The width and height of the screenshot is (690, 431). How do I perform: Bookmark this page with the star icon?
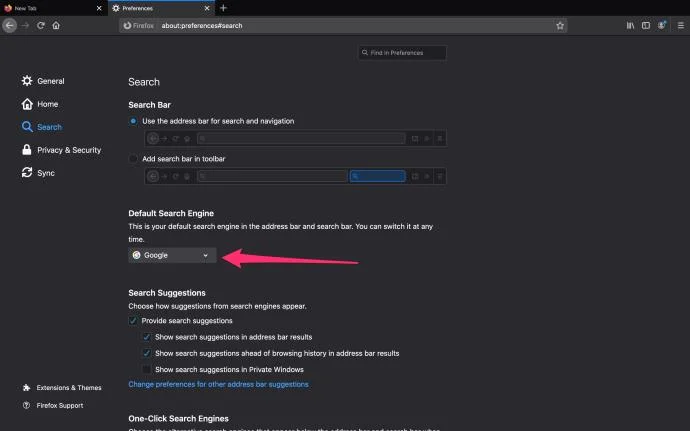[560, 26]
